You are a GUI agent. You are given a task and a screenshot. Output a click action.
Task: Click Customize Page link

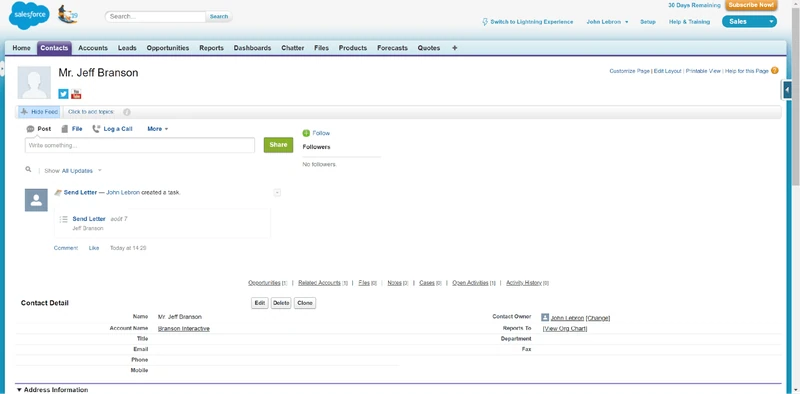tap(630, 71)
